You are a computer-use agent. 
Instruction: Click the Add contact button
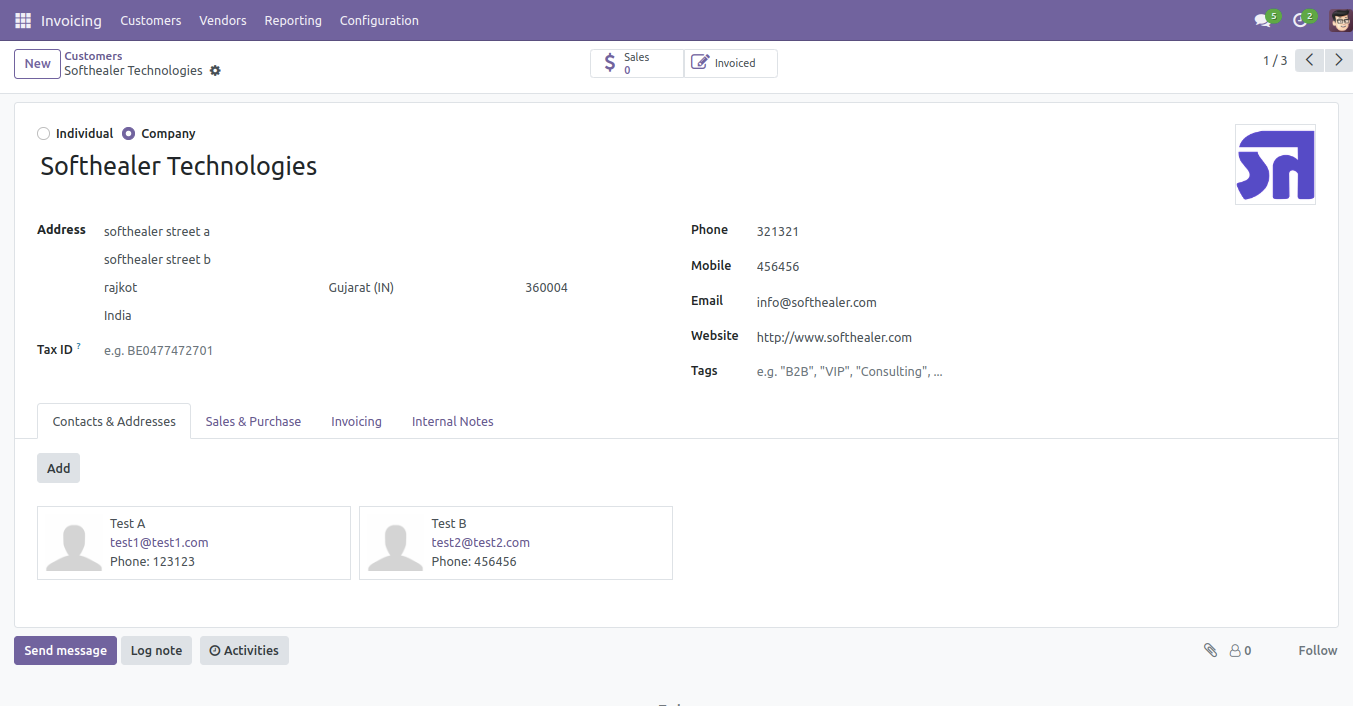point(59,468)
